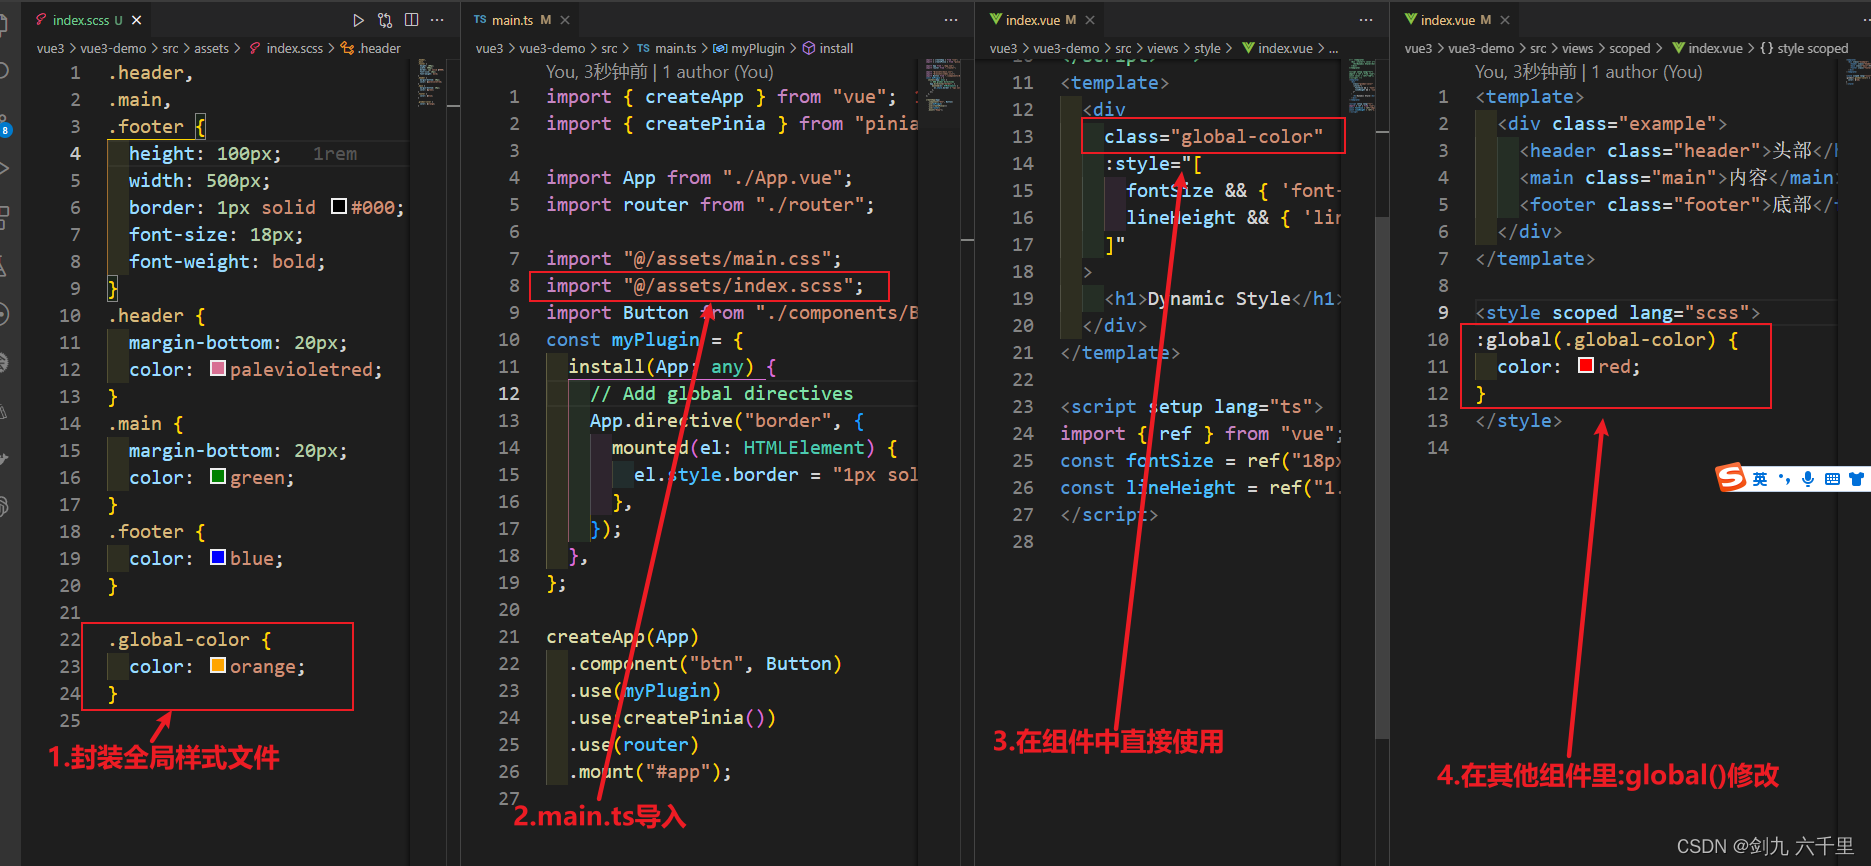Open the #000 border color swatch

click(x=339, y=206)
